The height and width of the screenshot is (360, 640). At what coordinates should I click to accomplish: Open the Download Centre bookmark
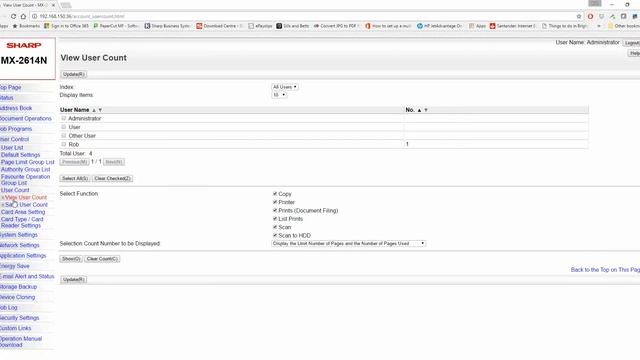(219, 26)
